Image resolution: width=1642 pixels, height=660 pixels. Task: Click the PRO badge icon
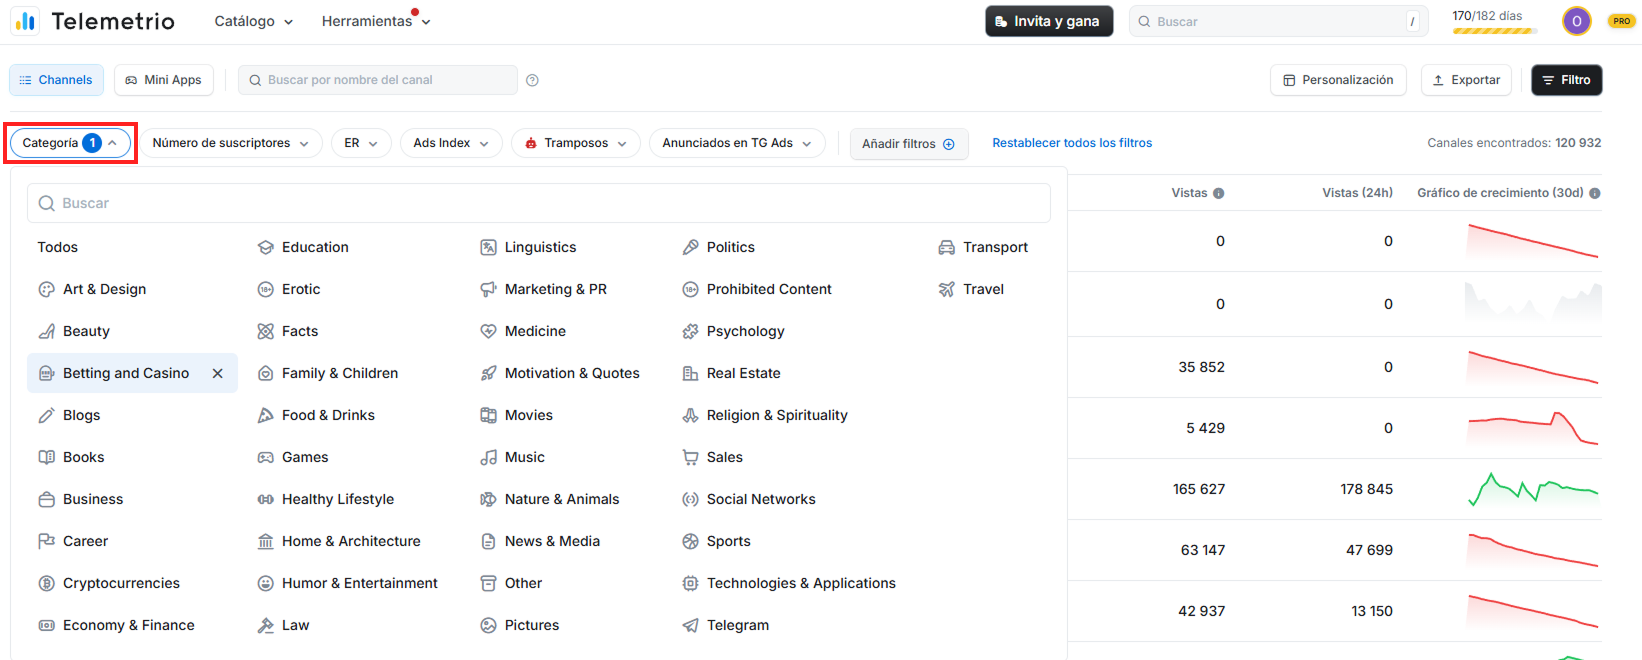coord(1621,21)
